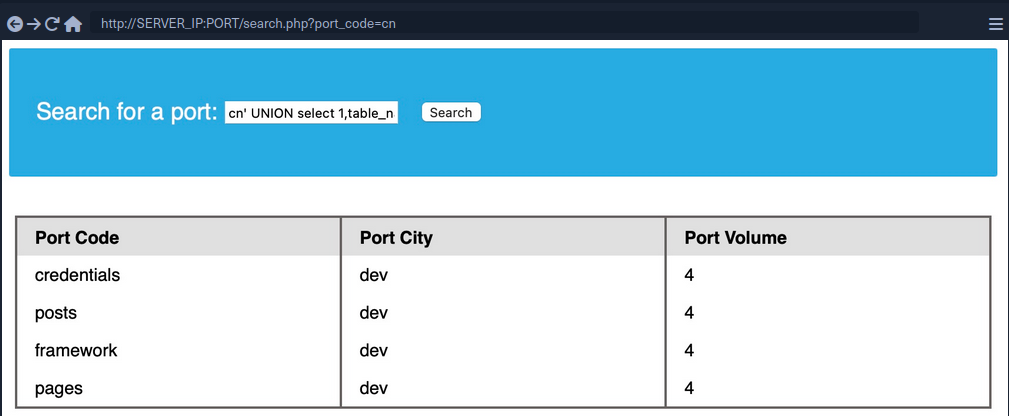Click the volume value in the framework row
The height and width of the screenshot is (416, 1009).
[x=690, y=351]
